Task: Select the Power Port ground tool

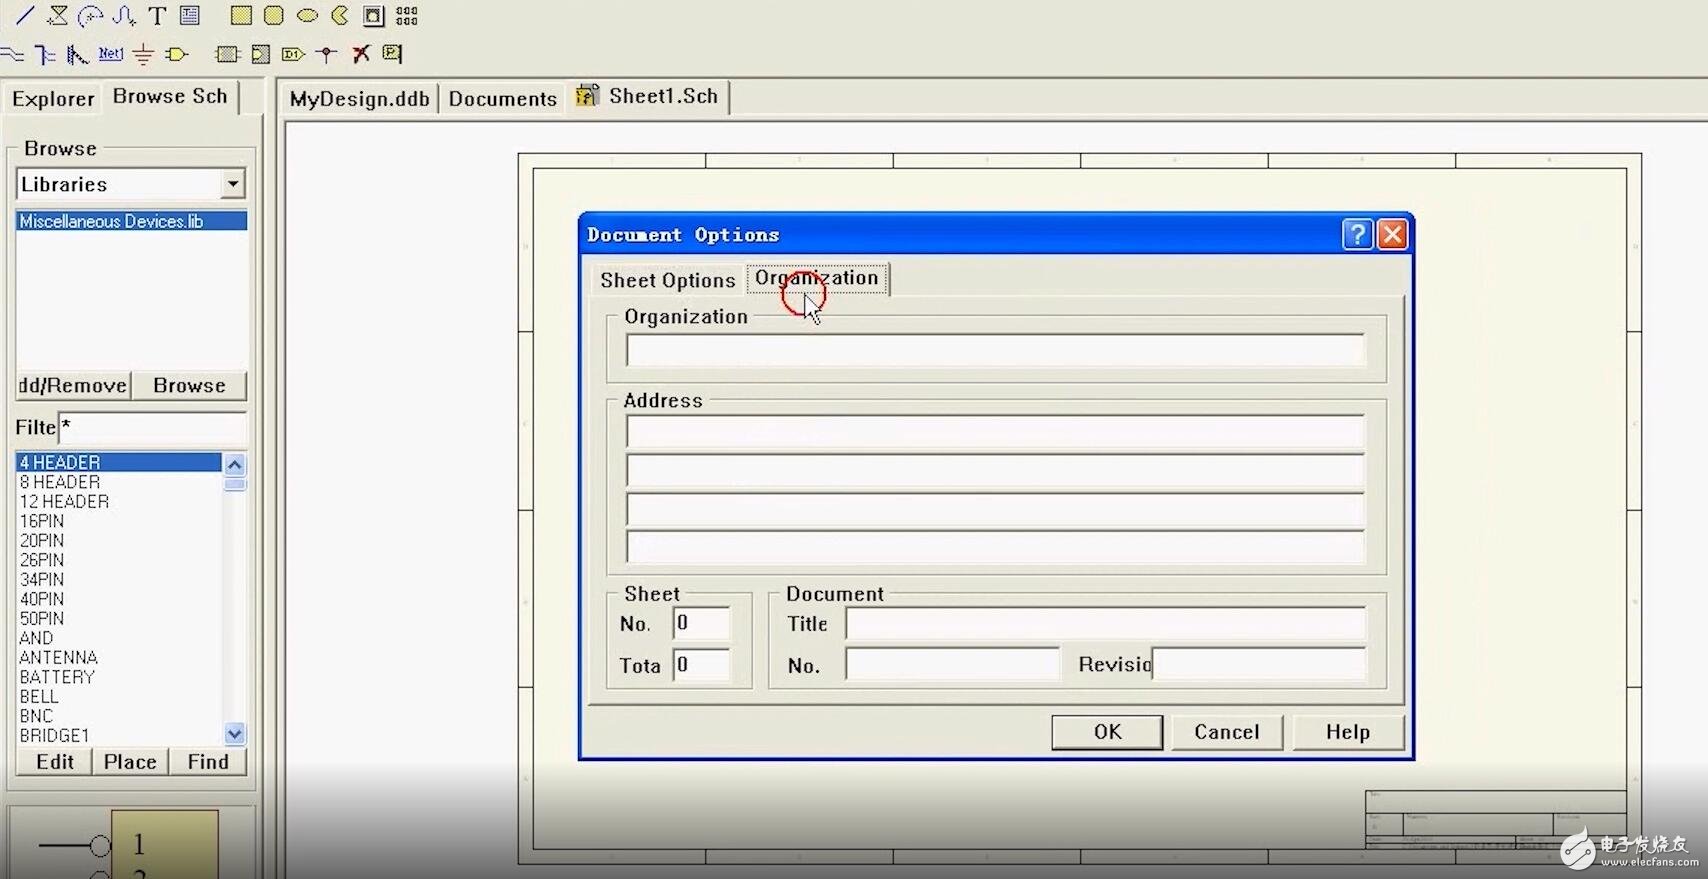Action: point(143,55)
